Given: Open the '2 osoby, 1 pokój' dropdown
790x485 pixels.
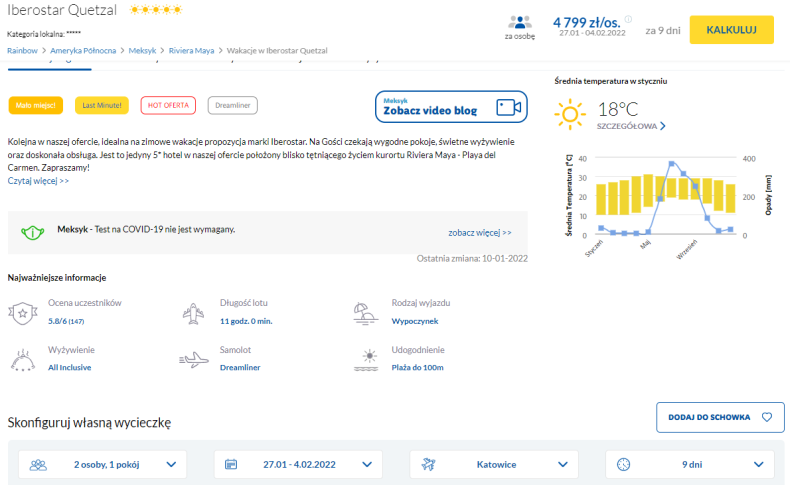Looking at the screenshot, I should click(x=102, y=464).
